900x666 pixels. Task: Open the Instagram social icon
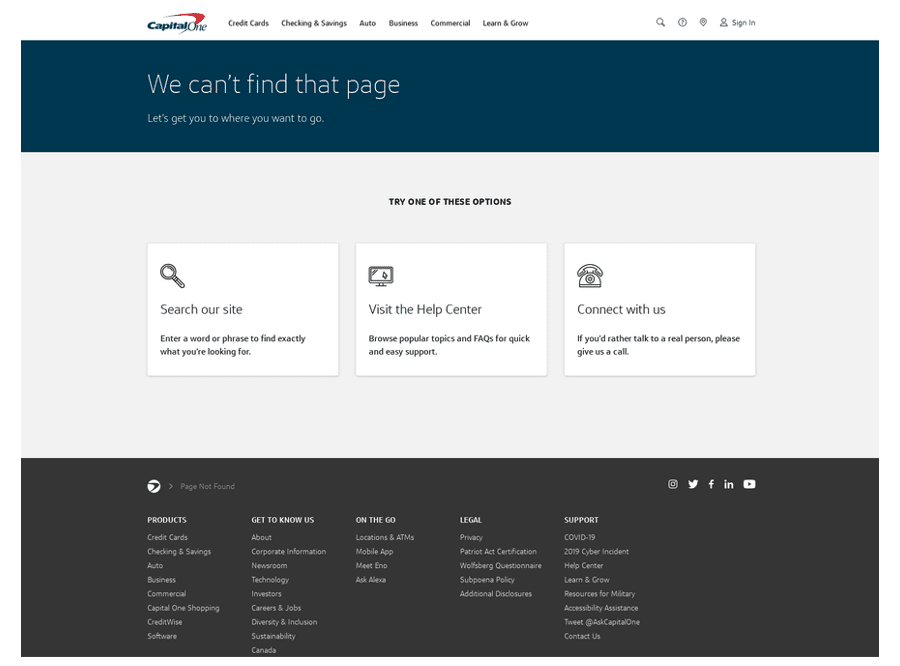(673, 484)
